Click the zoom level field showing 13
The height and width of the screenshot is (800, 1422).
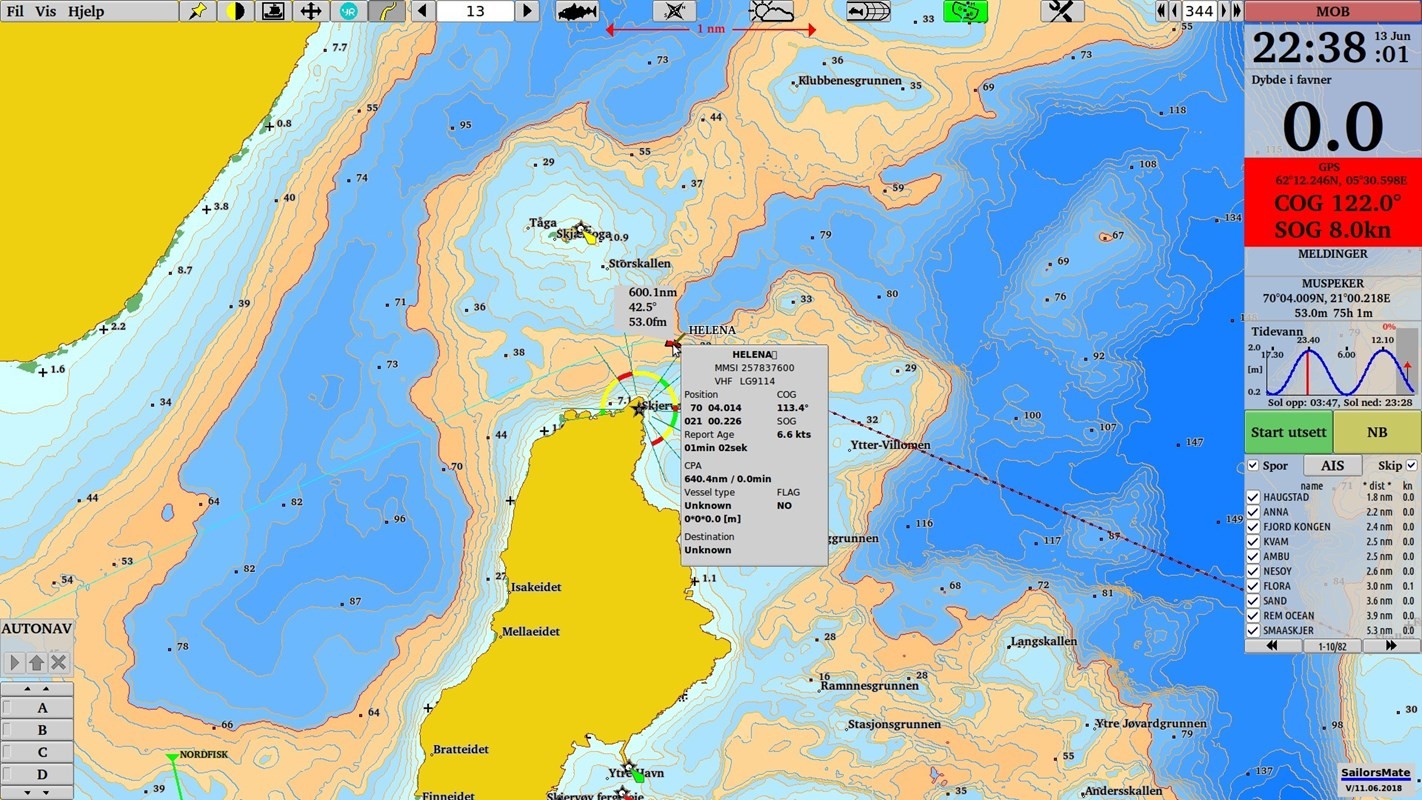pyautogui.click(x=475, y=11)
